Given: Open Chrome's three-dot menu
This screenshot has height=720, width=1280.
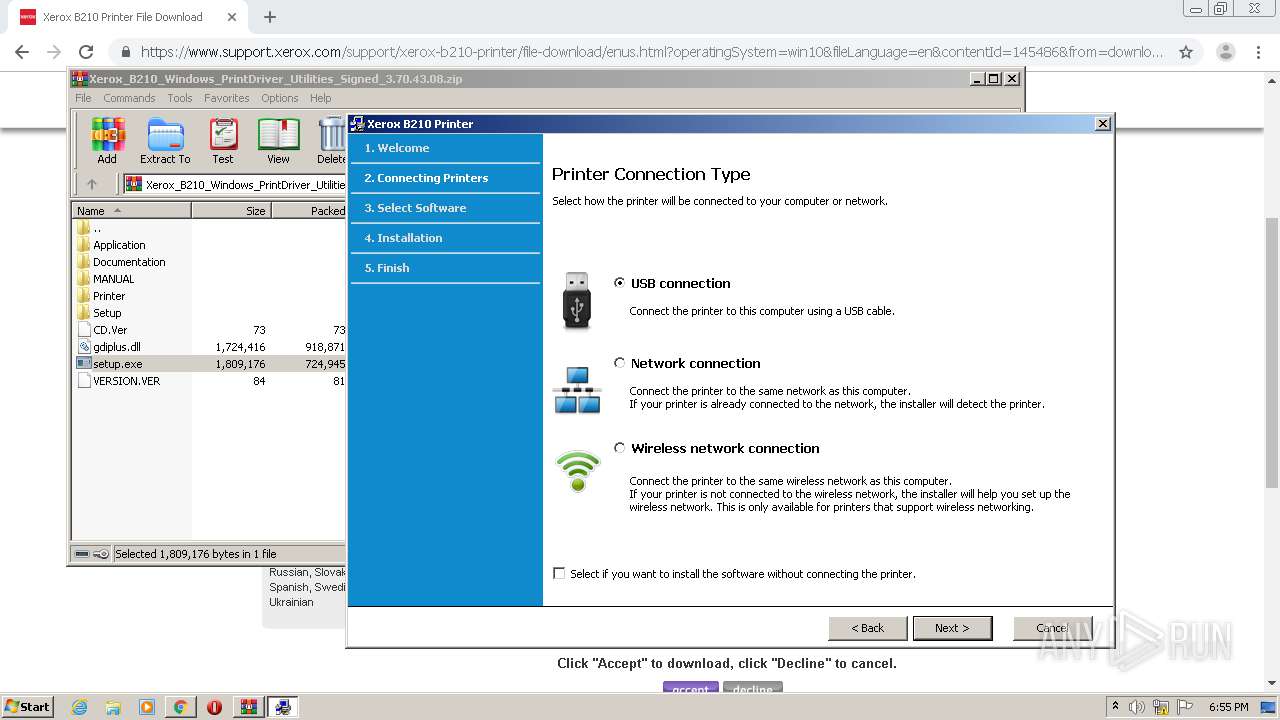Looking at the screenshot, I should click(x=1259, y=52).
